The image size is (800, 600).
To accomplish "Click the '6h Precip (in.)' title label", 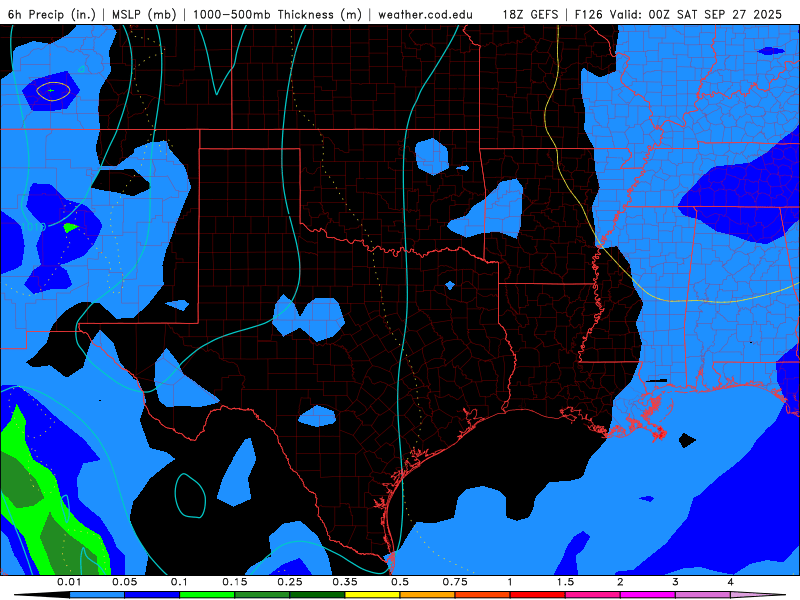I will point(52,14).
